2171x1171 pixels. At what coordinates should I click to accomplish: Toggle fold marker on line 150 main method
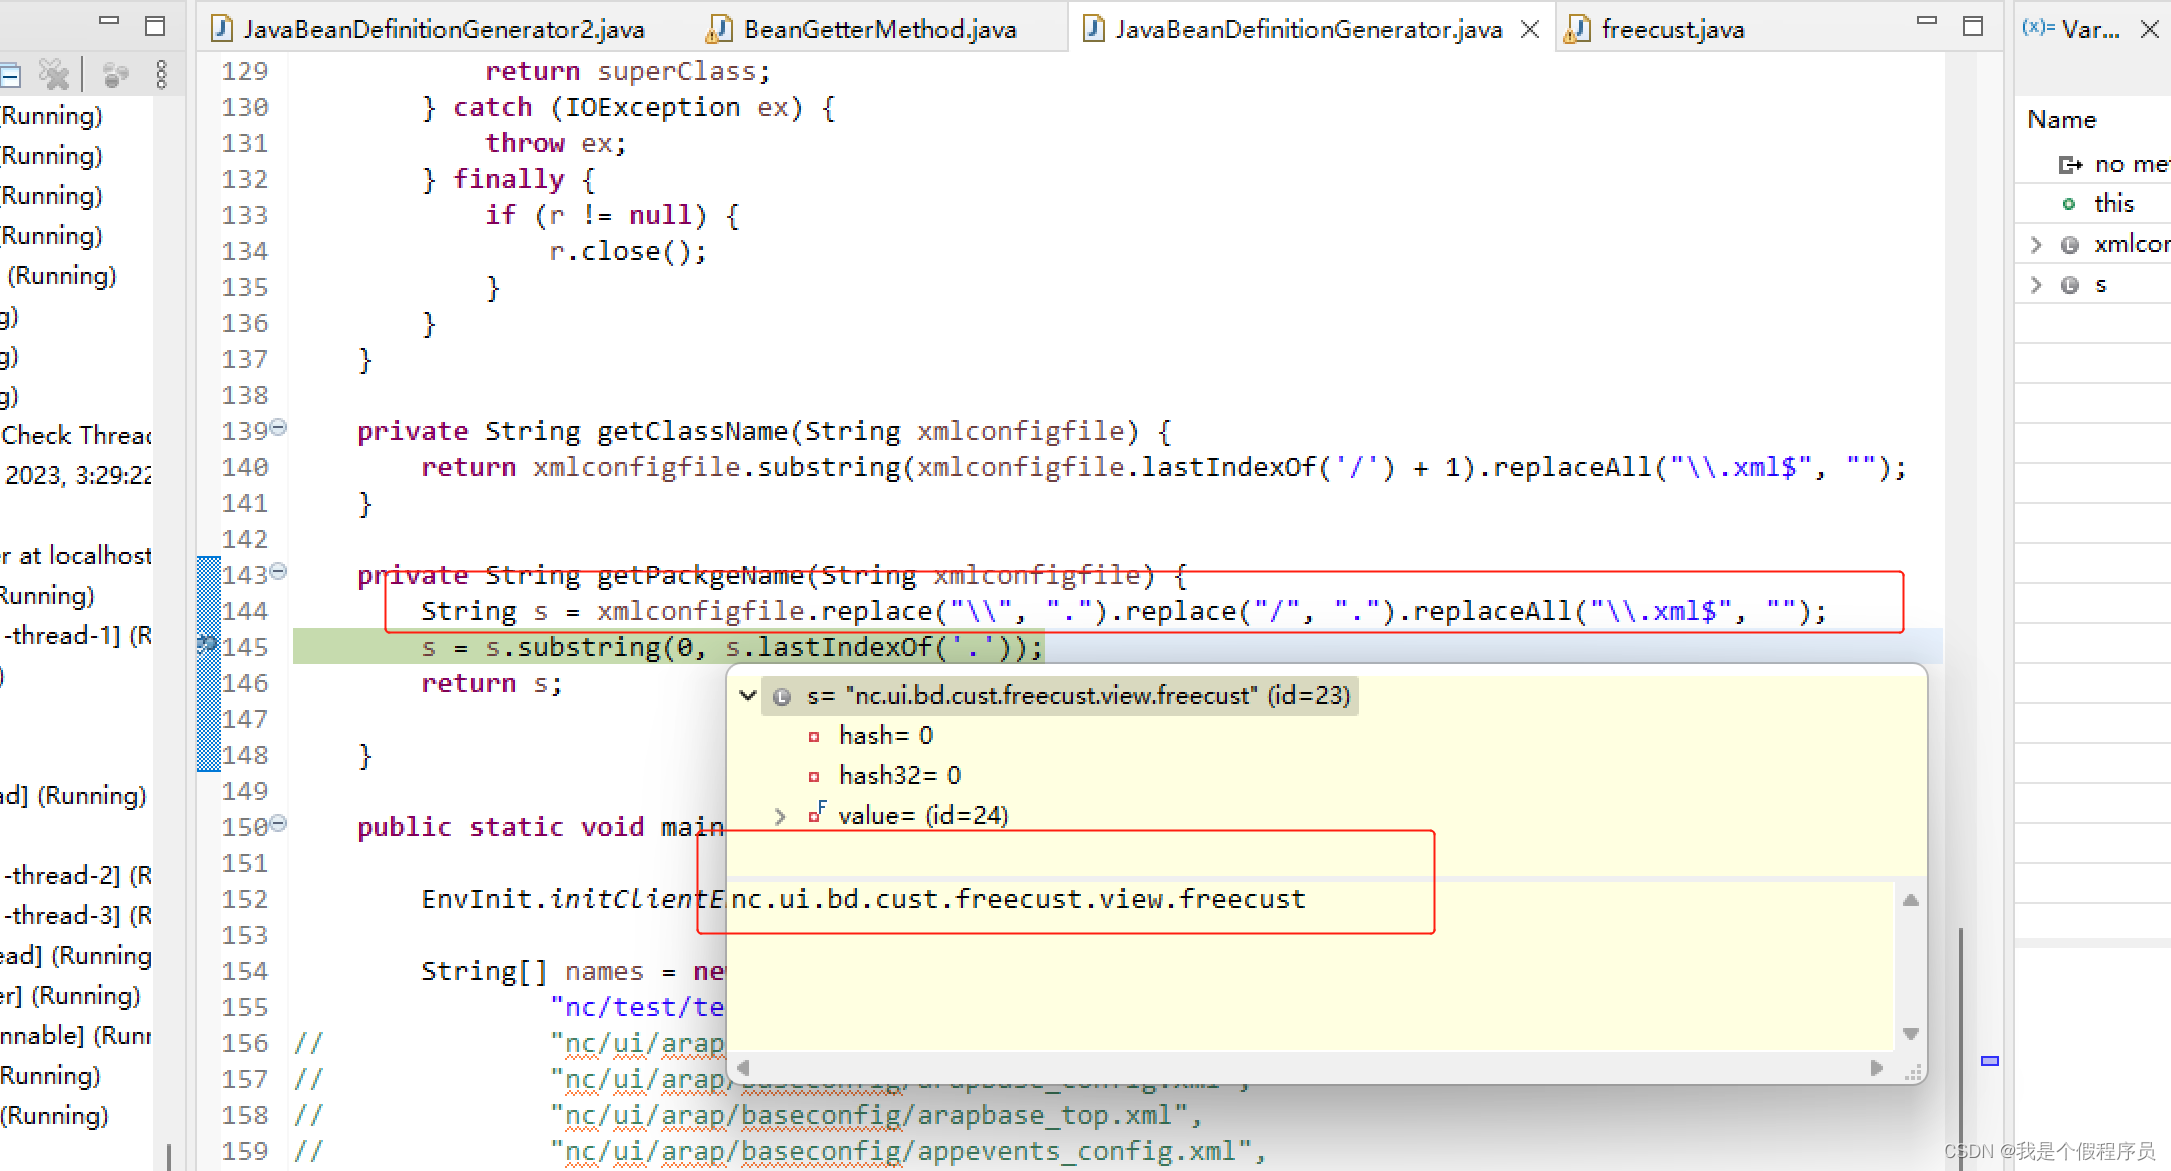click(x=279, y=824)
